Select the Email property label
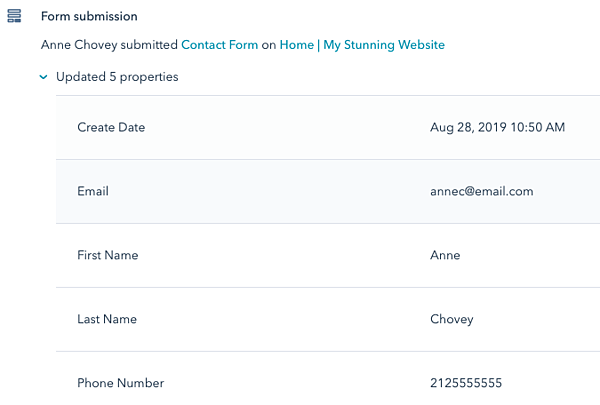This screenshot has width=600, height=405. tap(93, 191)
